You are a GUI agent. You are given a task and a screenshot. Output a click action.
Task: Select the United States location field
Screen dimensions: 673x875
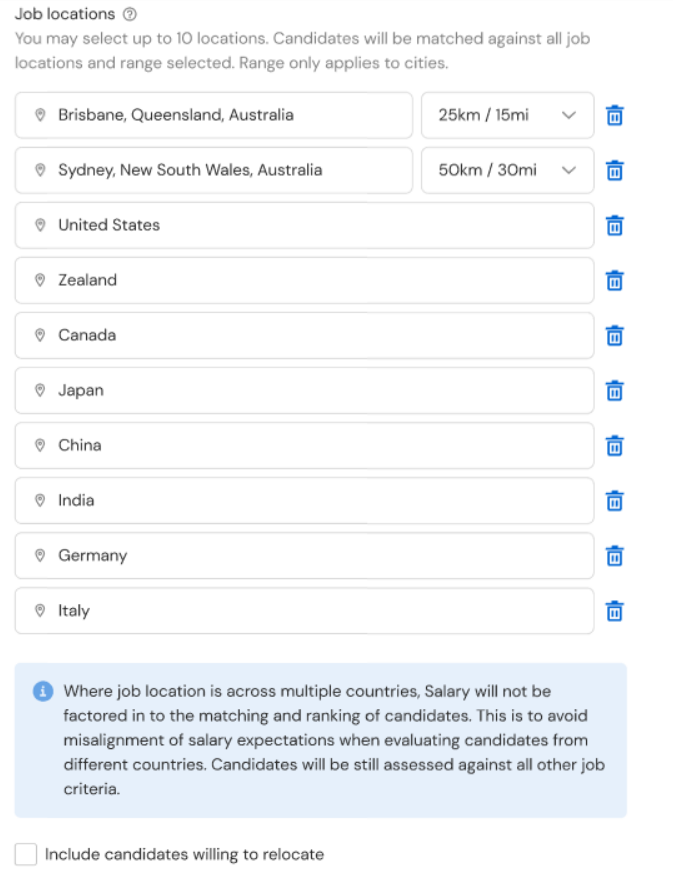coord(304,225)
